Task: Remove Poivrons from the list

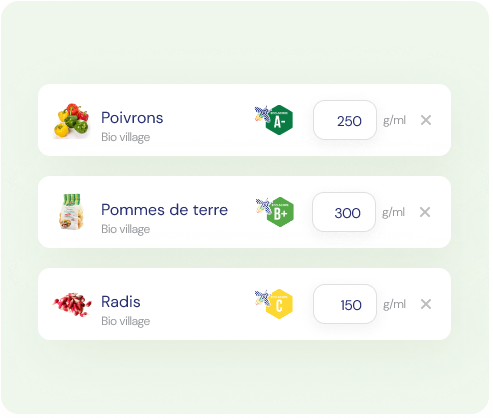Action: pyautogui.click(x=426, y=120)
